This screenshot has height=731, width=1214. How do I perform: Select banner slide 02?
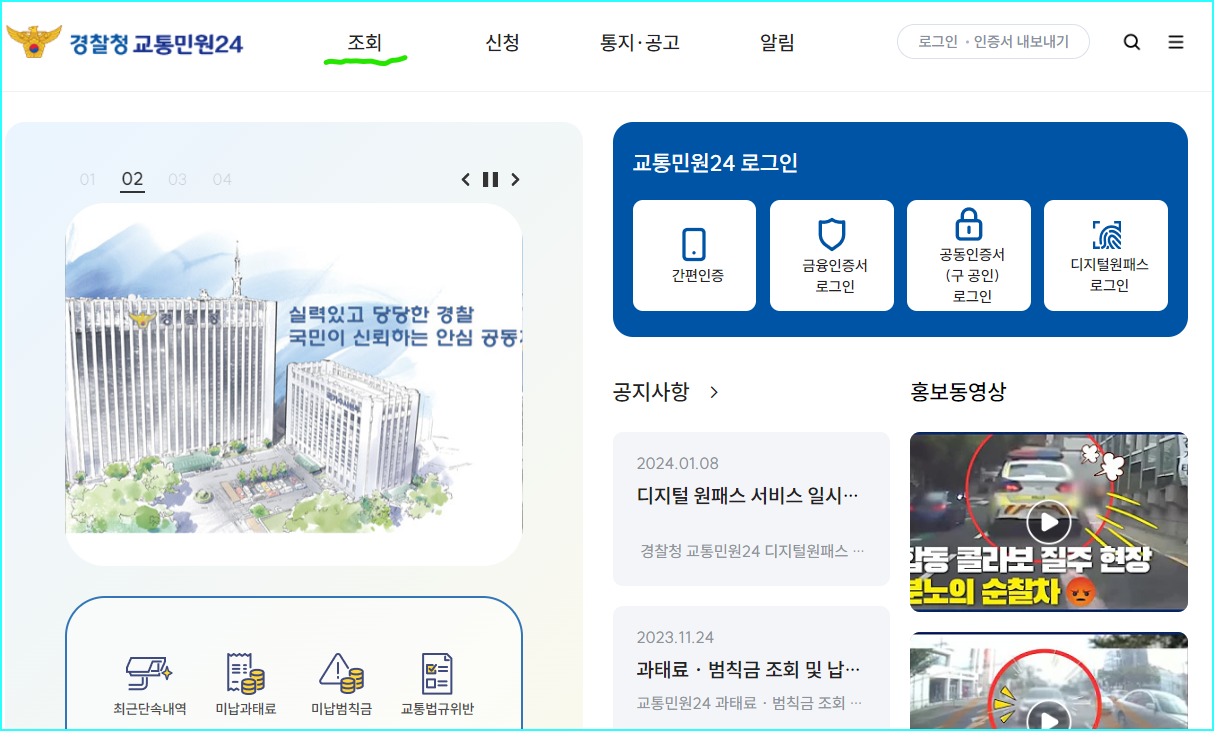(132, 180)
